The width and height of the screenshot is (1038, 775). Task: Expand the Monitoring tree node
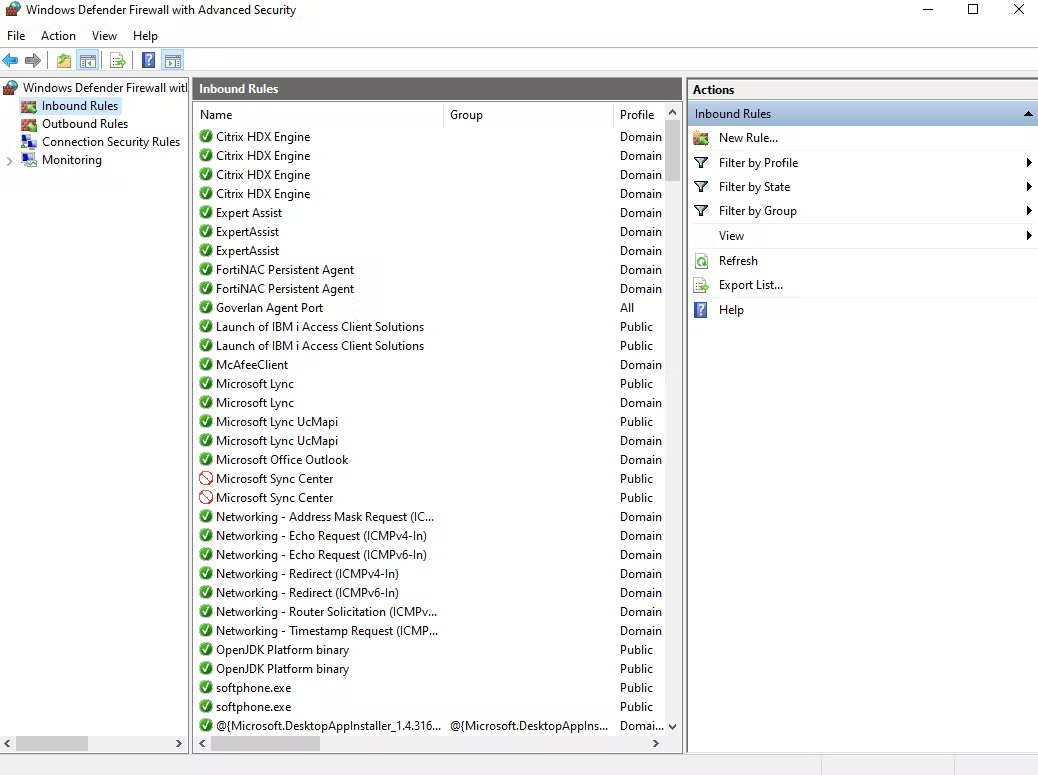[9, 160]
